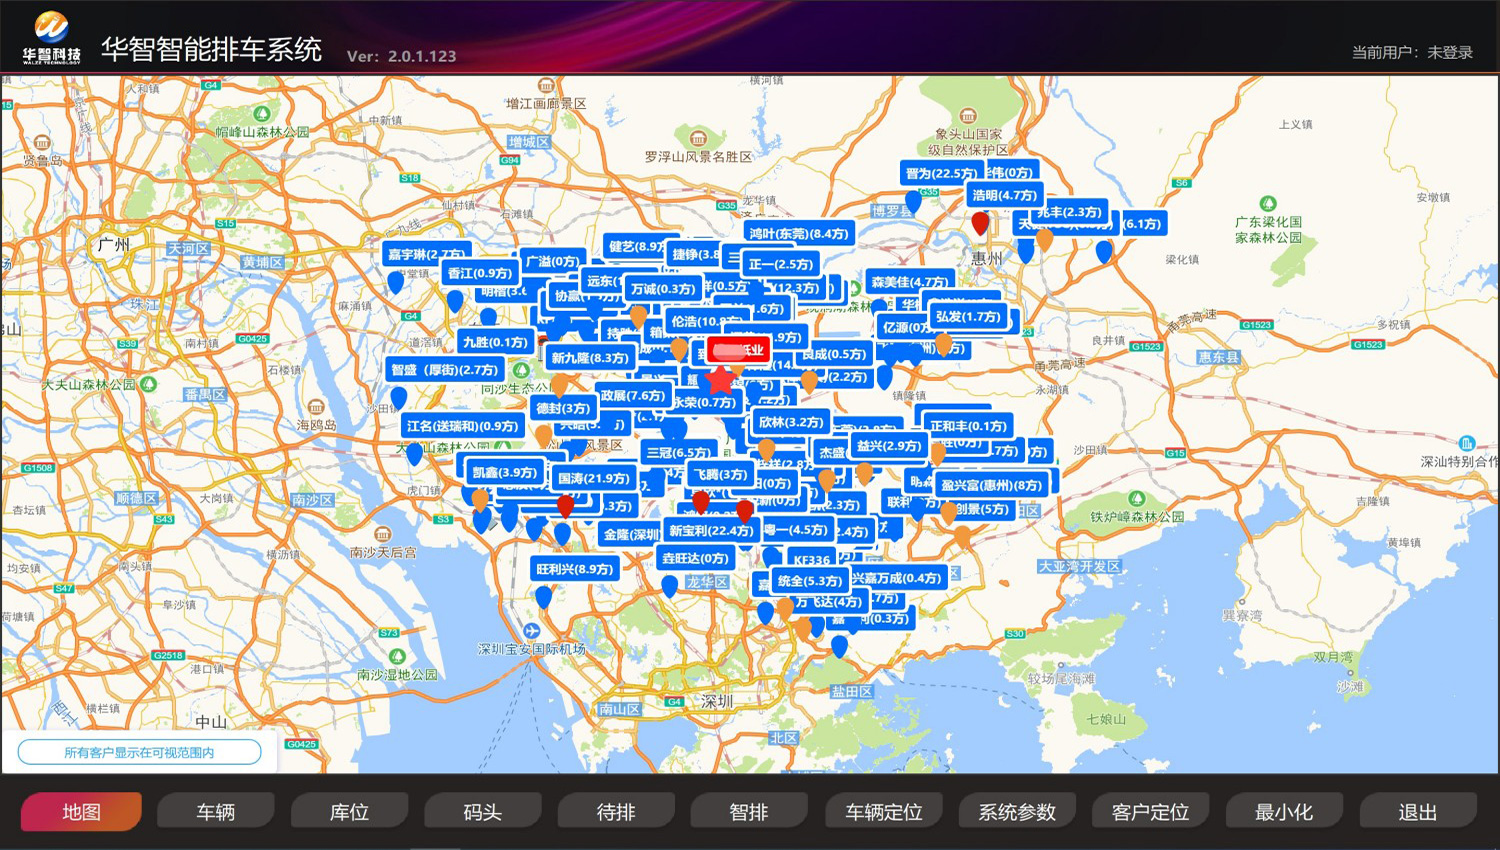Click the red star depot marker
This screenshot has width=1500, height=850.
pyautogui.click(x=720, y=380)
